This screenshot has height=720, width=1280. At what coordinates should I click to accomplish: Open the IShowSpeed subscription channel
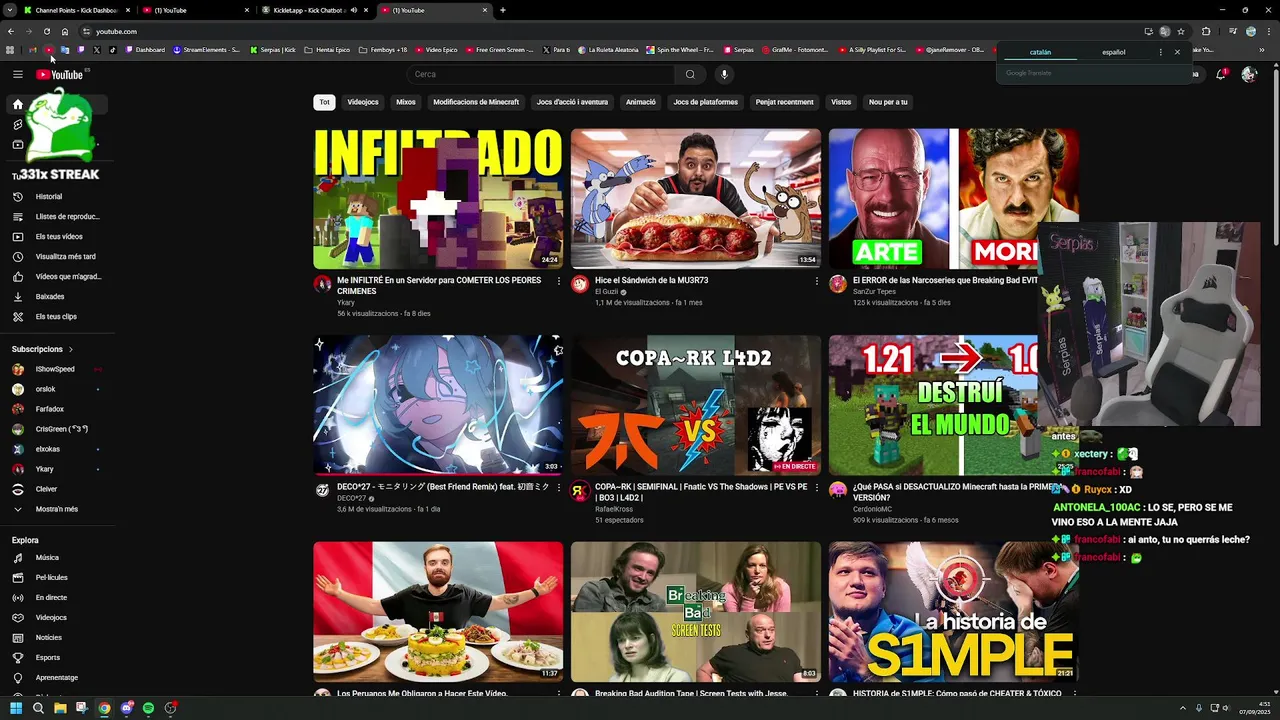coord(57,369)
